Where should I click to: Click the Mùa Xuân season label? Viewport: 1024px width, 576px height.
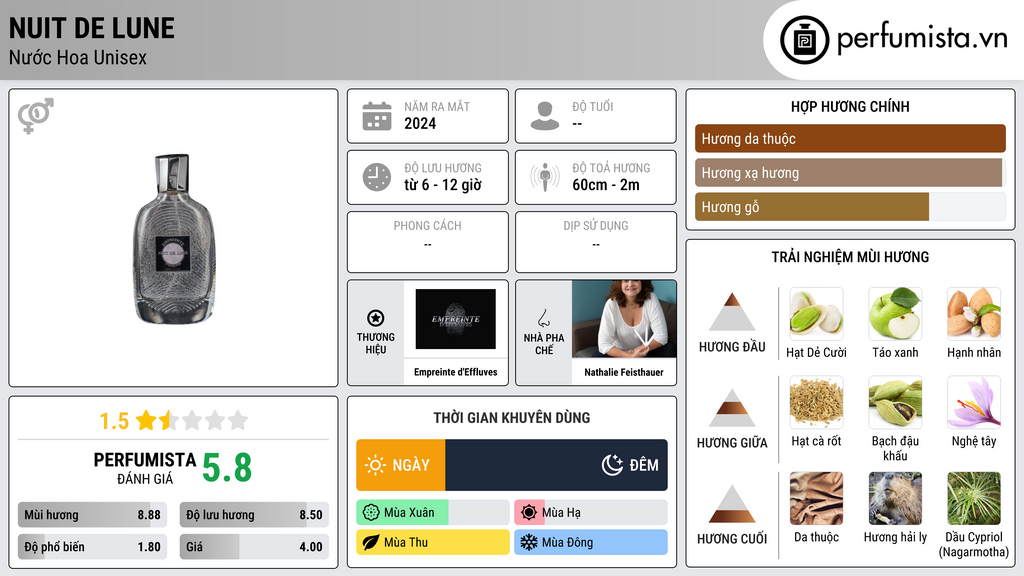click(x=409, y=513)
